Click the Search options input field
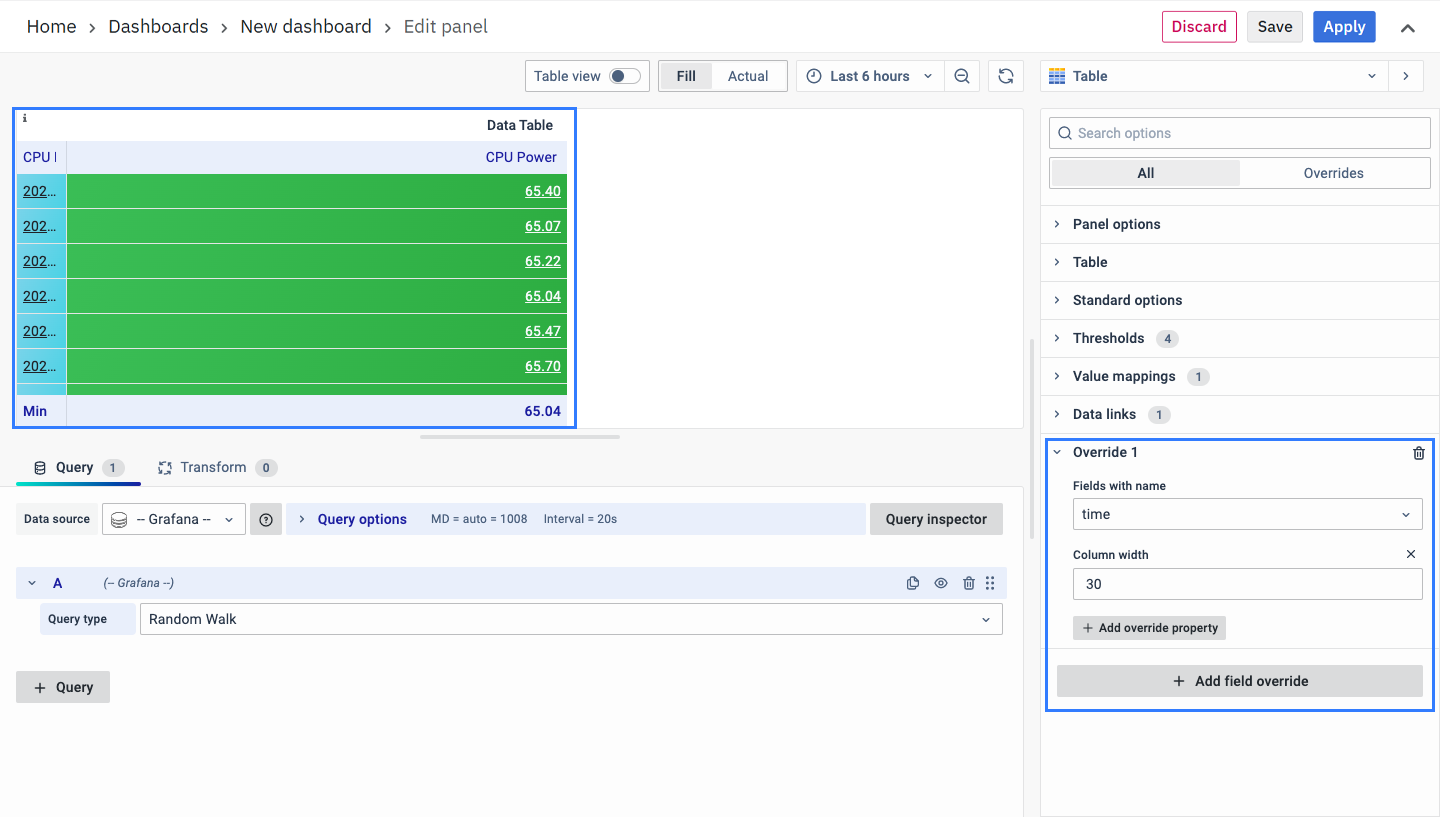This screenshot has height=817, width=1440. point(1240,133)
